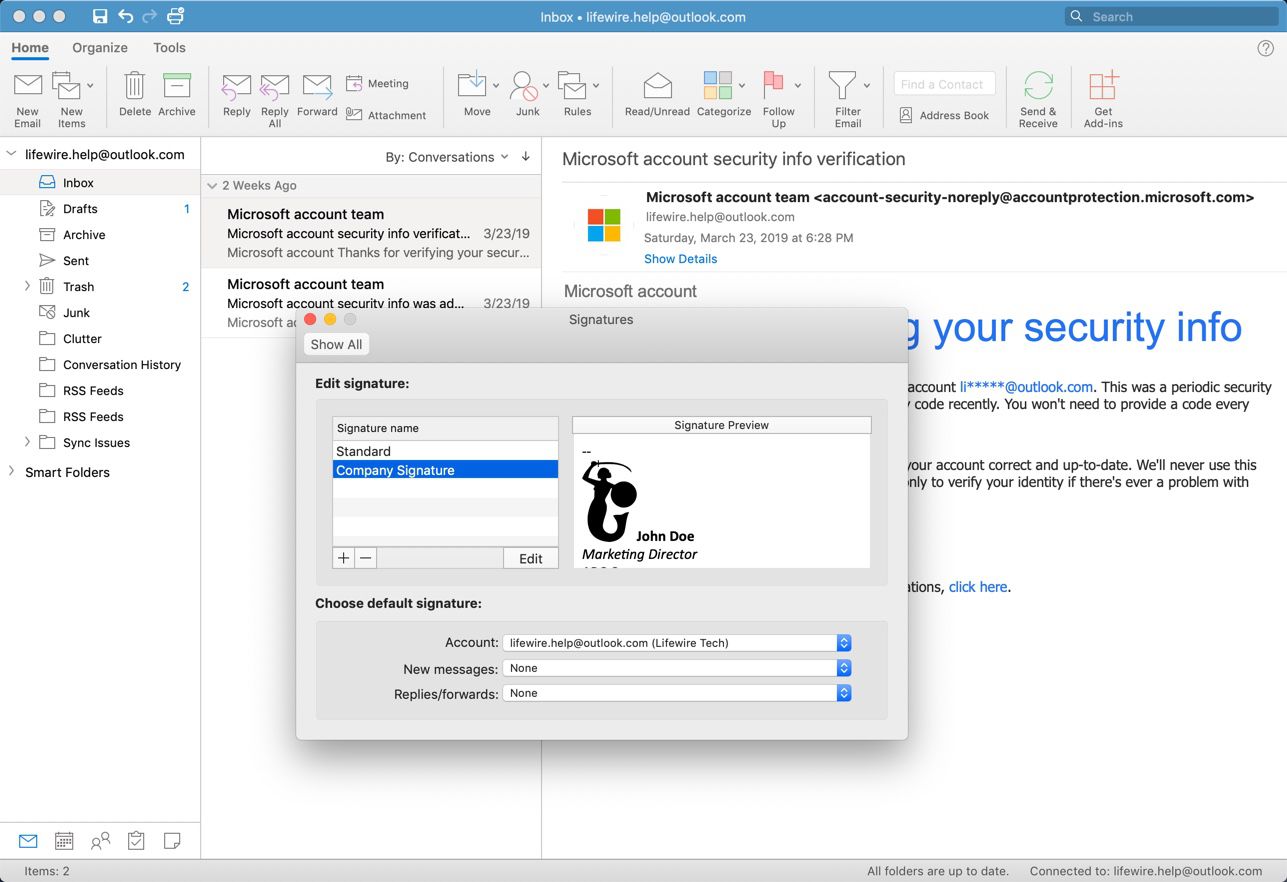Screen dimensions: 1287x882
Task: Click the Search field in title bar
Action: click(x=1170, y=16)
